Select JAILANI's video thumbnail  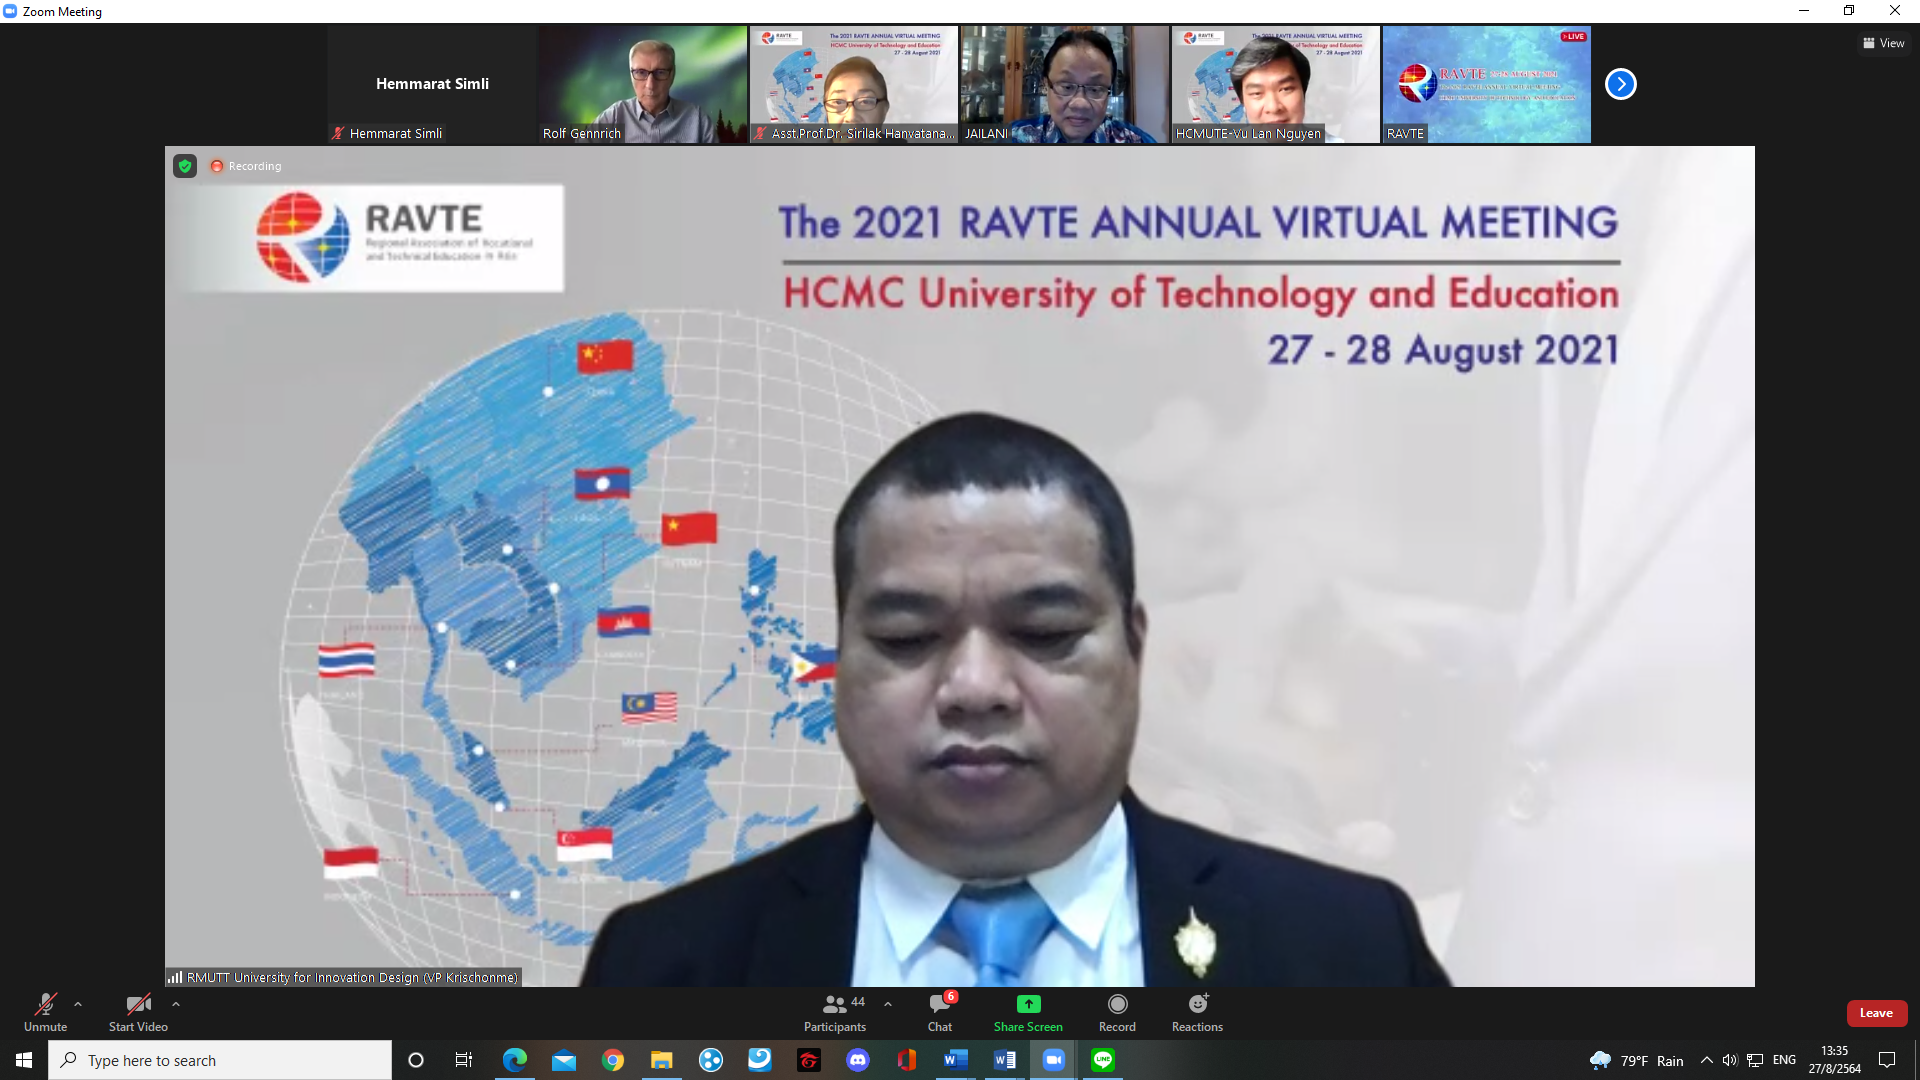click(1065, 84)
